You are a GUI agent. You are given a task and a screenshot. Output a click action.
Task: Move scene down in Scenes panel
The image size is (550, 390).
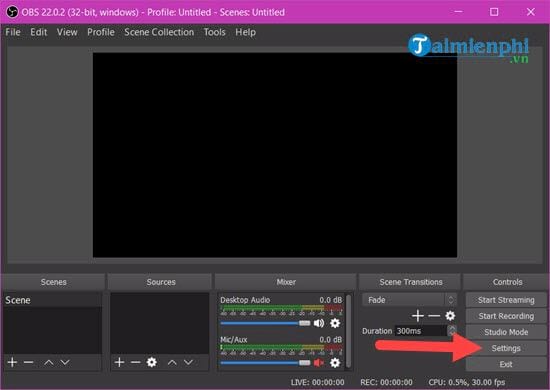coord(65,362)
